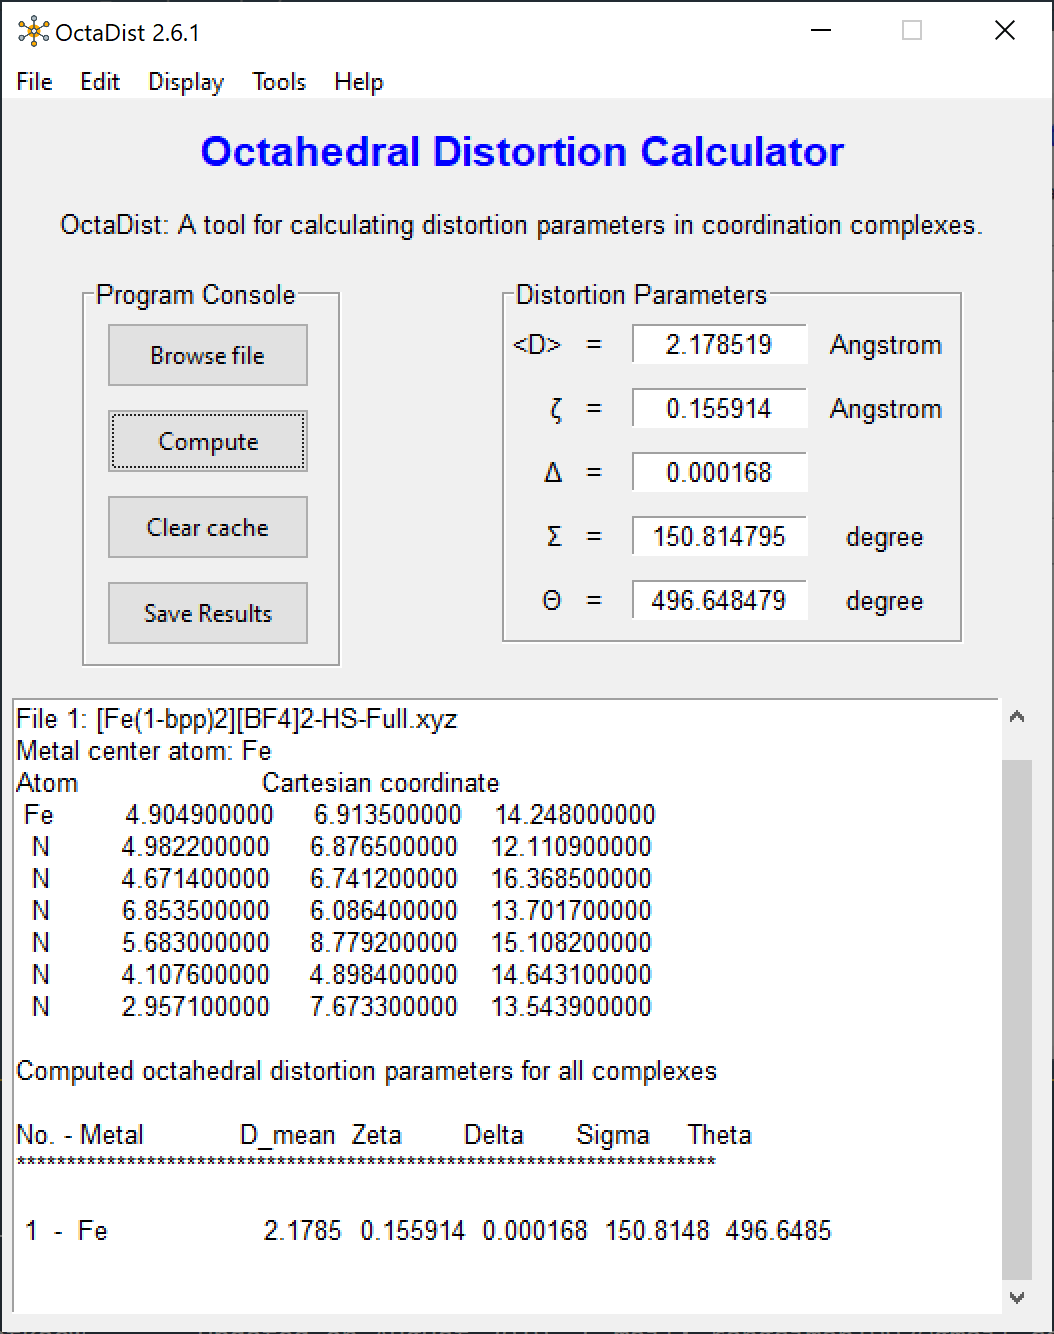
Task: Click the OctaDist app icon in title bar
Action: click(33, 32)
